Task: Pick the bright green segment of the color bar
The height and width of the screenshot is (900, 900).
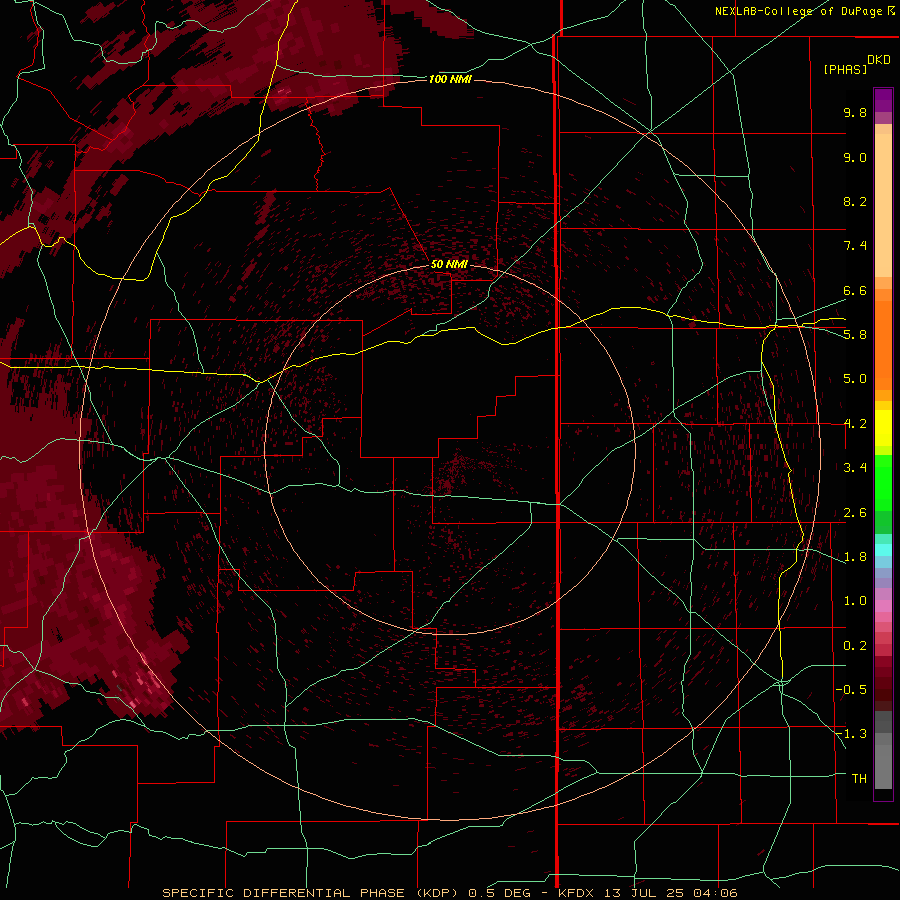Action: (x=883, y=482)
